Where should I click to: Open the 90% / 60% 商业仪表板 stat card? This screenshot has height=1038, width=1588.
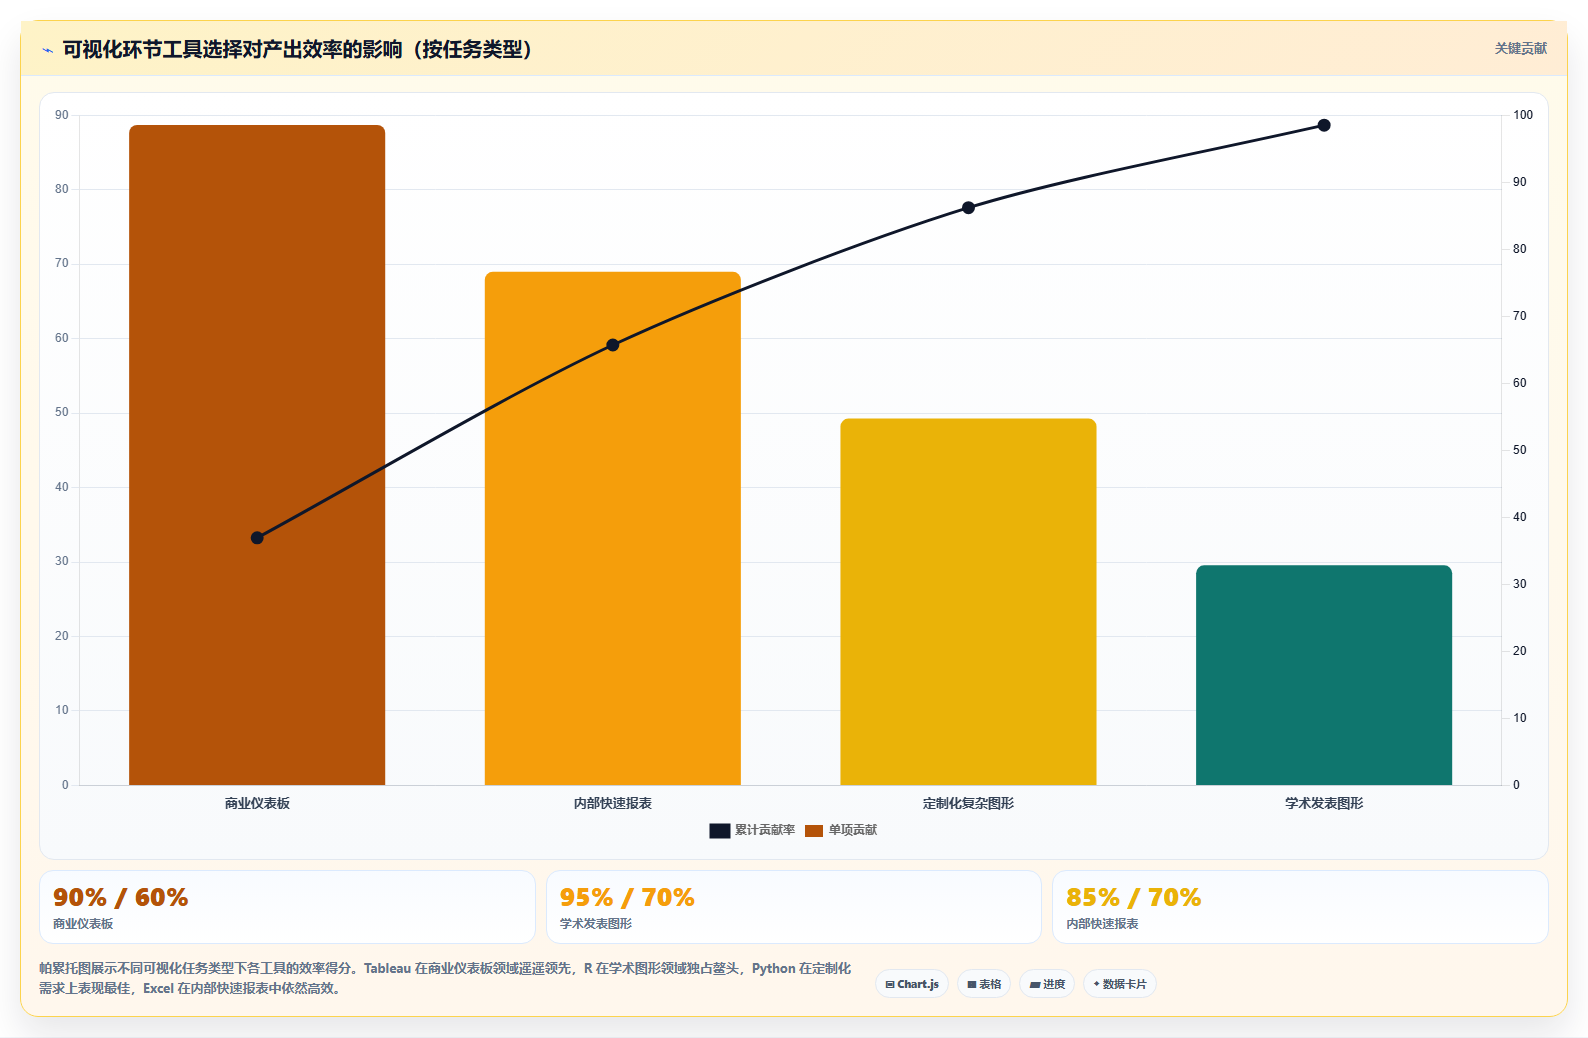pos(287,907)
